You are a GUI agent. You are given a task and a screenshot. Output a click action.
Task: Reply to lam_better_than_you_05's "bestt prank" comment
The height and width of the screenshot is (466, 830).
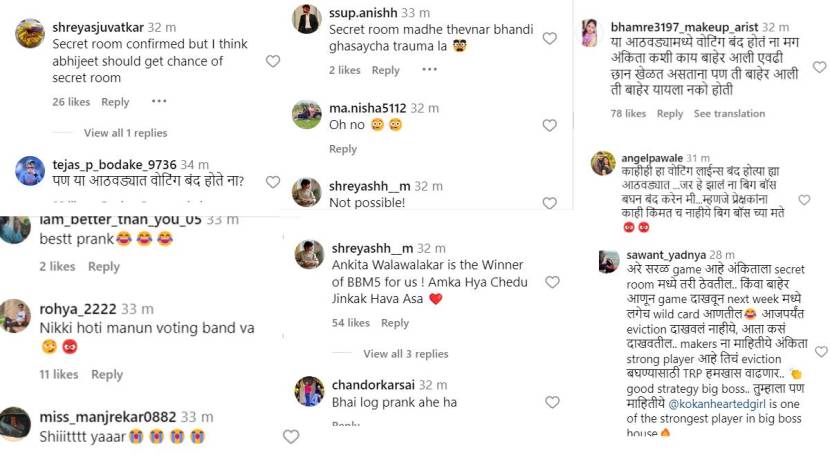pos(104,267)
